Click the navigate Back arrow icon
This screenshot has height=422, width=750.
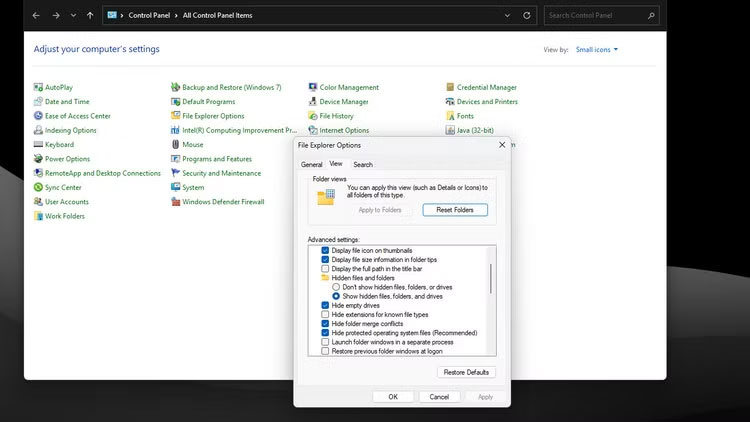(37, 16)
